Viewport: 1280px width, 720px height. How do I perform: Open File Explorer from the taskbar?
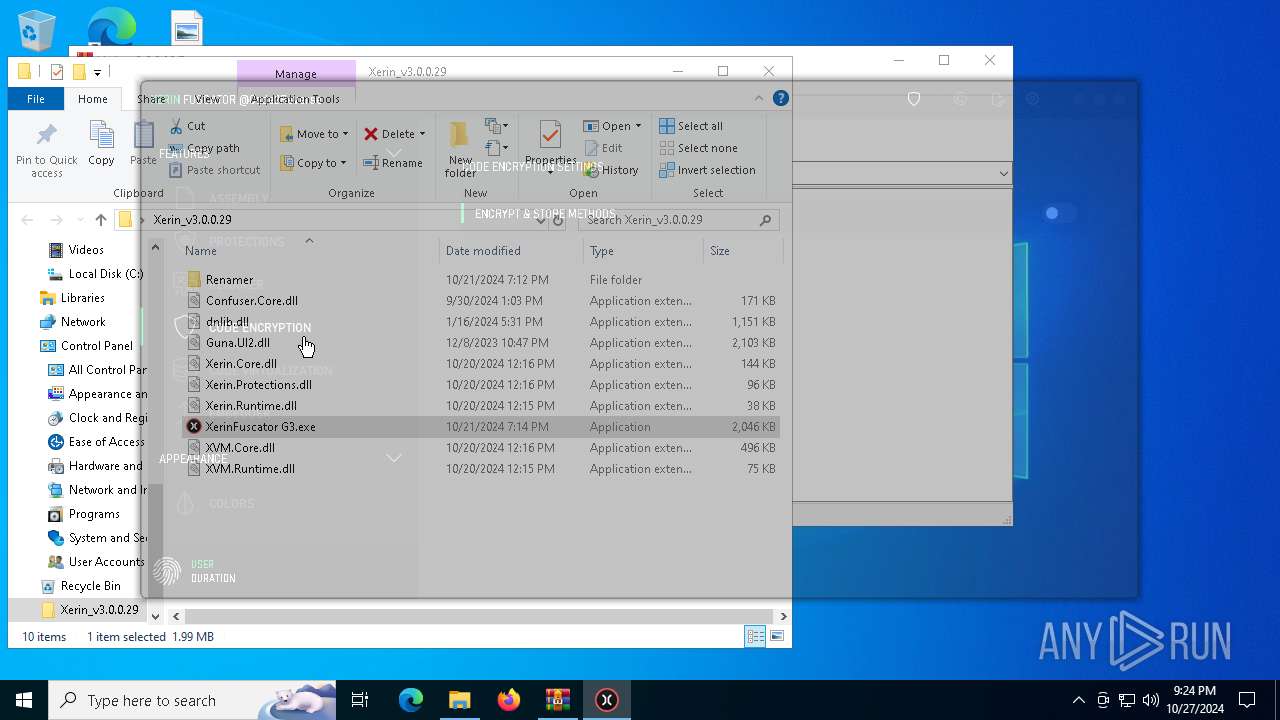coord(460,700)
